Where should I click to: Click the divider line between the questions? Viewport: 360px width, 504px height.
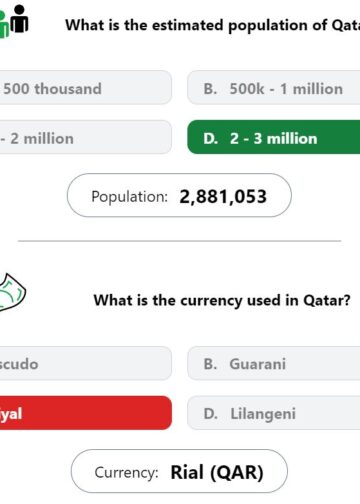(x=179, y=241)
